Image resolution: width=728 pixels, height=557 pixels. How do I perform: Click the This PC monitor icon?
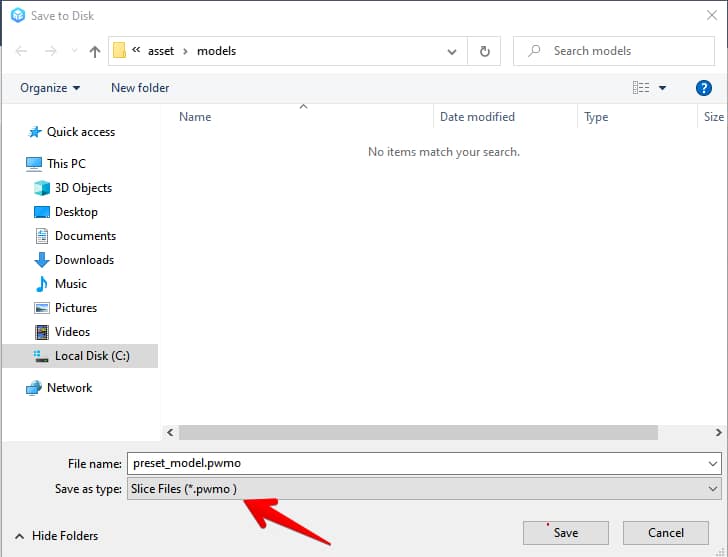pos(34,164)
